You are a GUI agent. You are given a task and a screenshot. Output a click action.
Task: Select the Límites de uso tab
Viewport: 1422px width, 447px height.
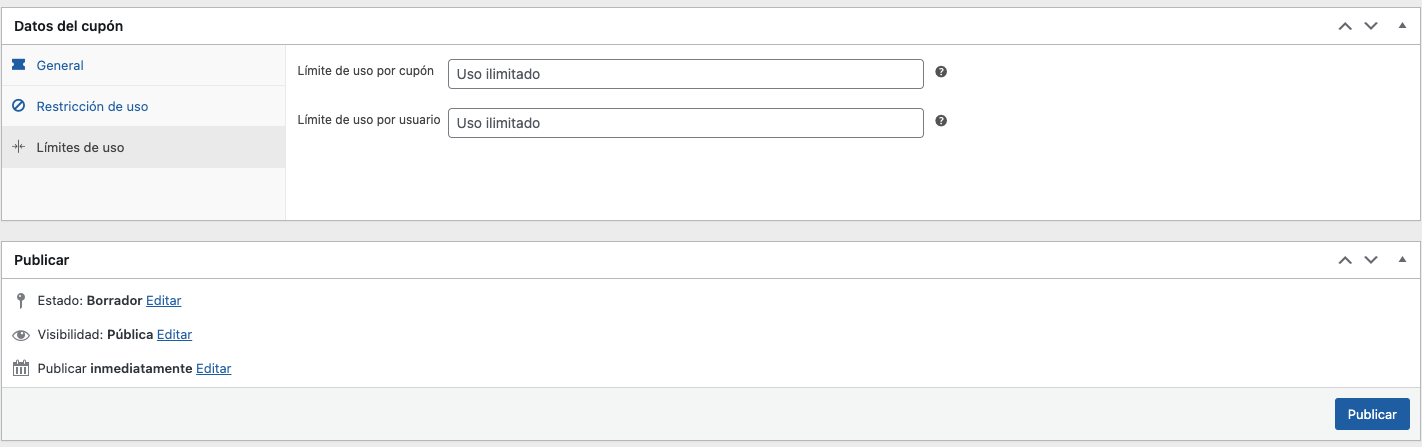click(x=80, y=147)
